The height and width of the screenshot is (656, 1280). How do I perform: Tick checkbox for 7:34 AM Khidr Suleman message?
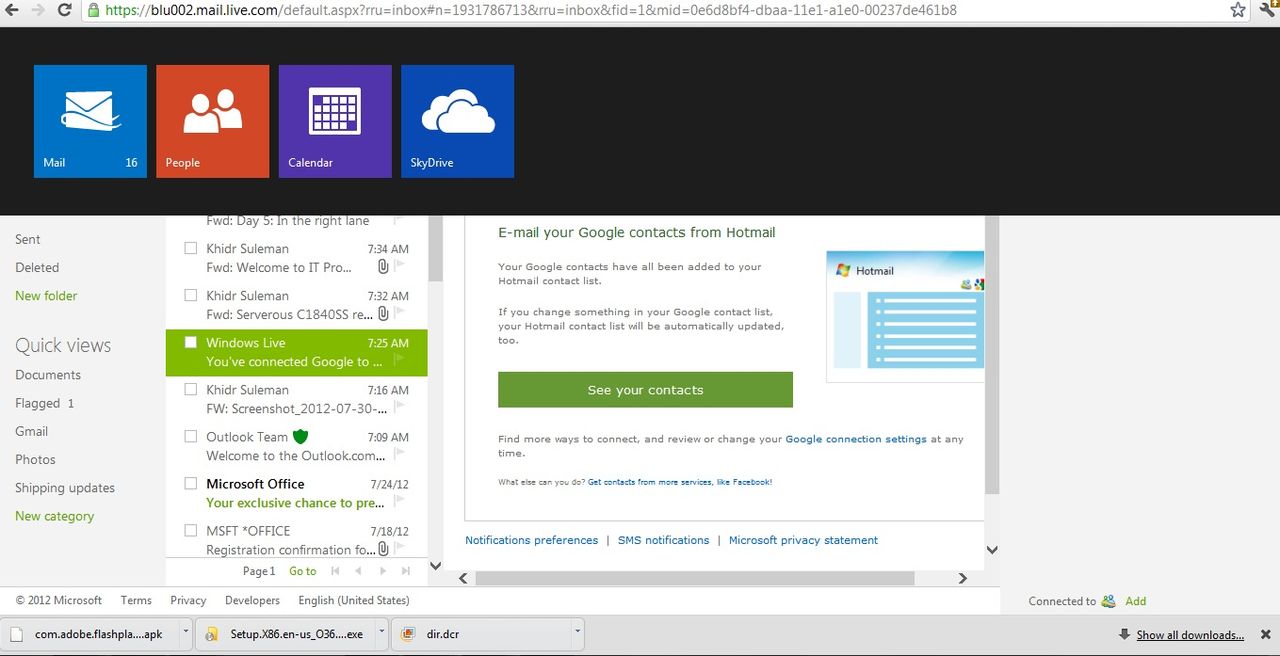(x=191, y=248)
